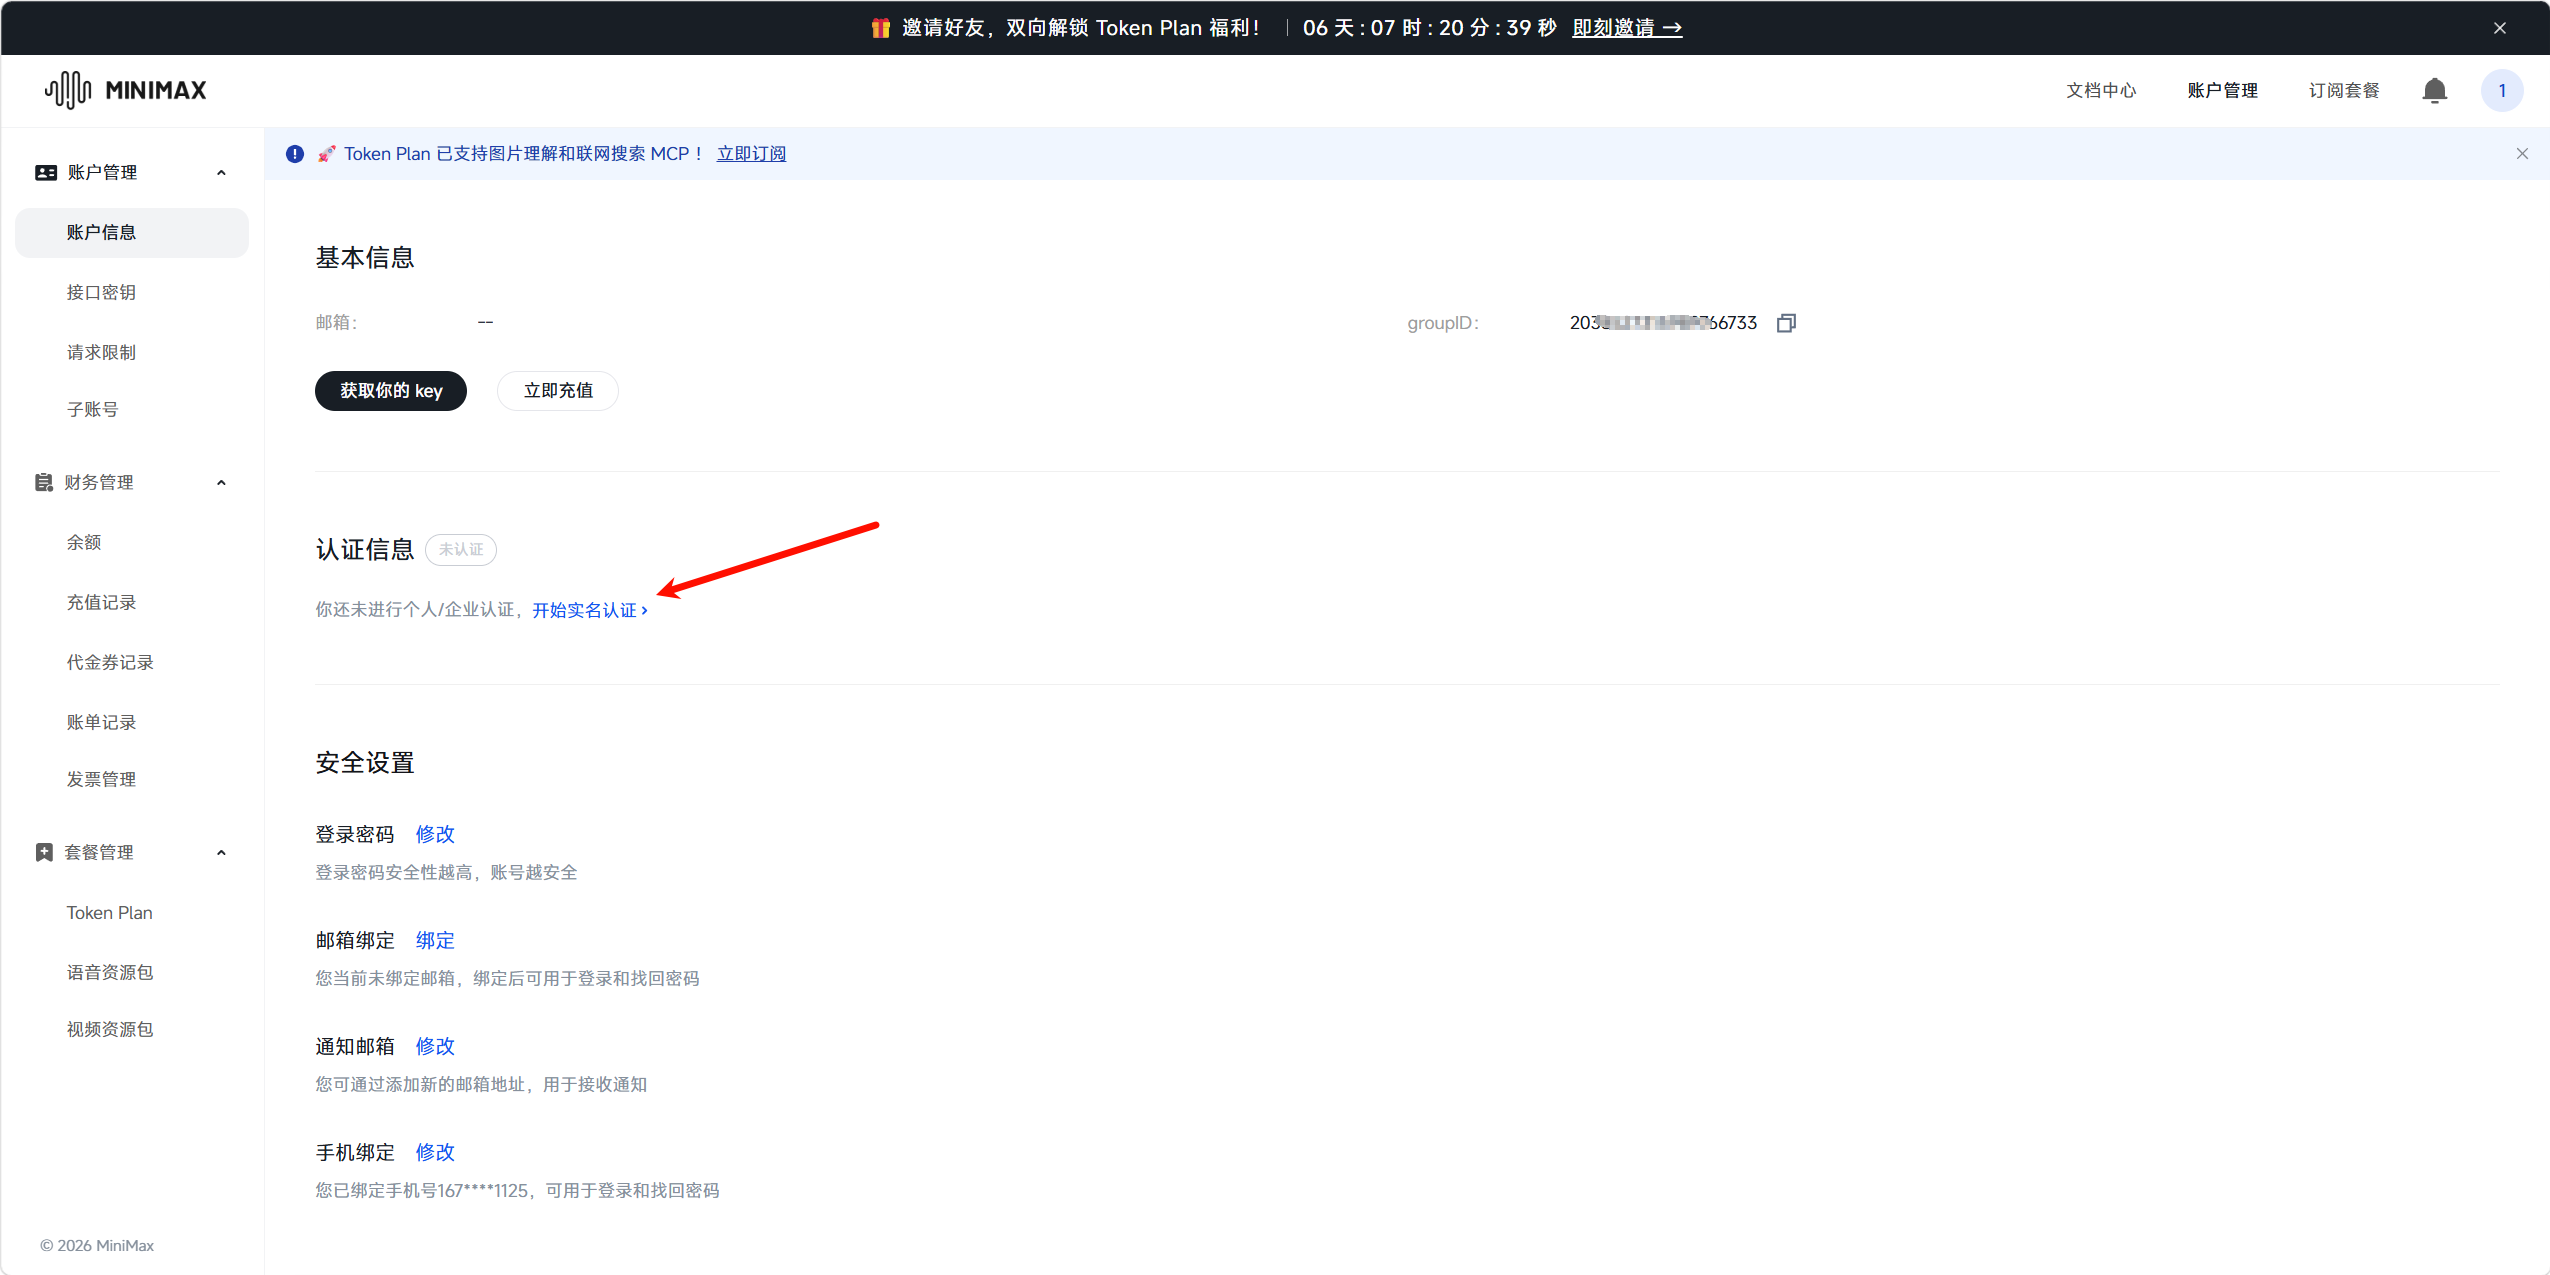Image resolution: width=2550 pixels, height=1275 pixels.
Task: Click the MiniMax logo
Action: (x=125, y=90)
